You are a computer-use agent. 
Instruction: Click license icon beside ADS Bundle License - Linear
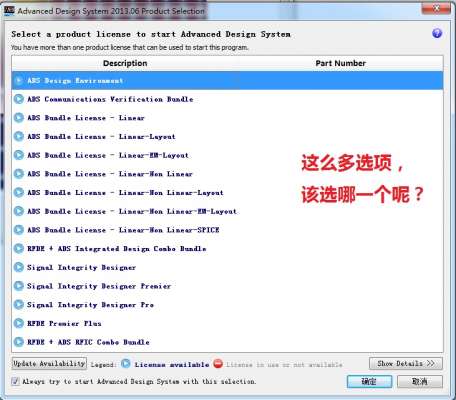[x=19, y=118]
